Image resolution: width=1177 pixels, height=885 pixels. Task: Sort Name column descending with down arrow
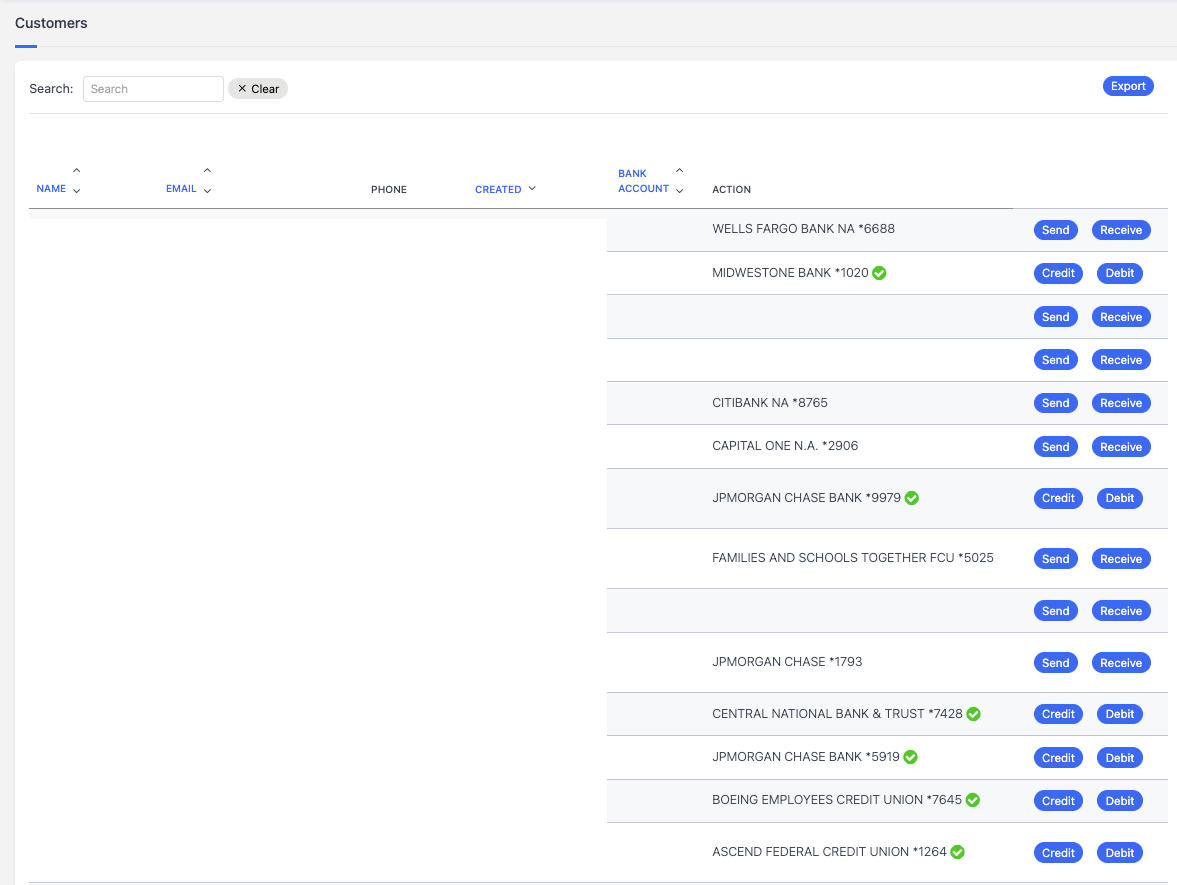[77, 191]
